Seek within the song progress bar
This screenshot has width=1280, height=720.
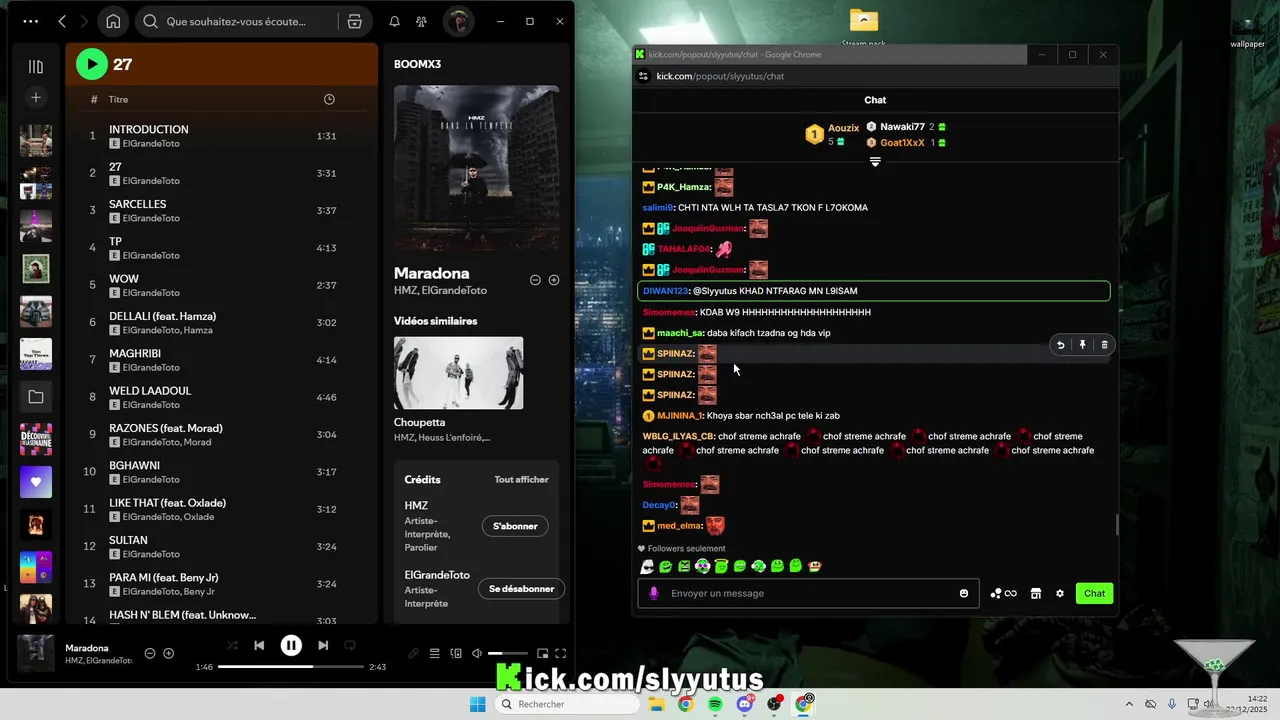[x=291, y=667]
